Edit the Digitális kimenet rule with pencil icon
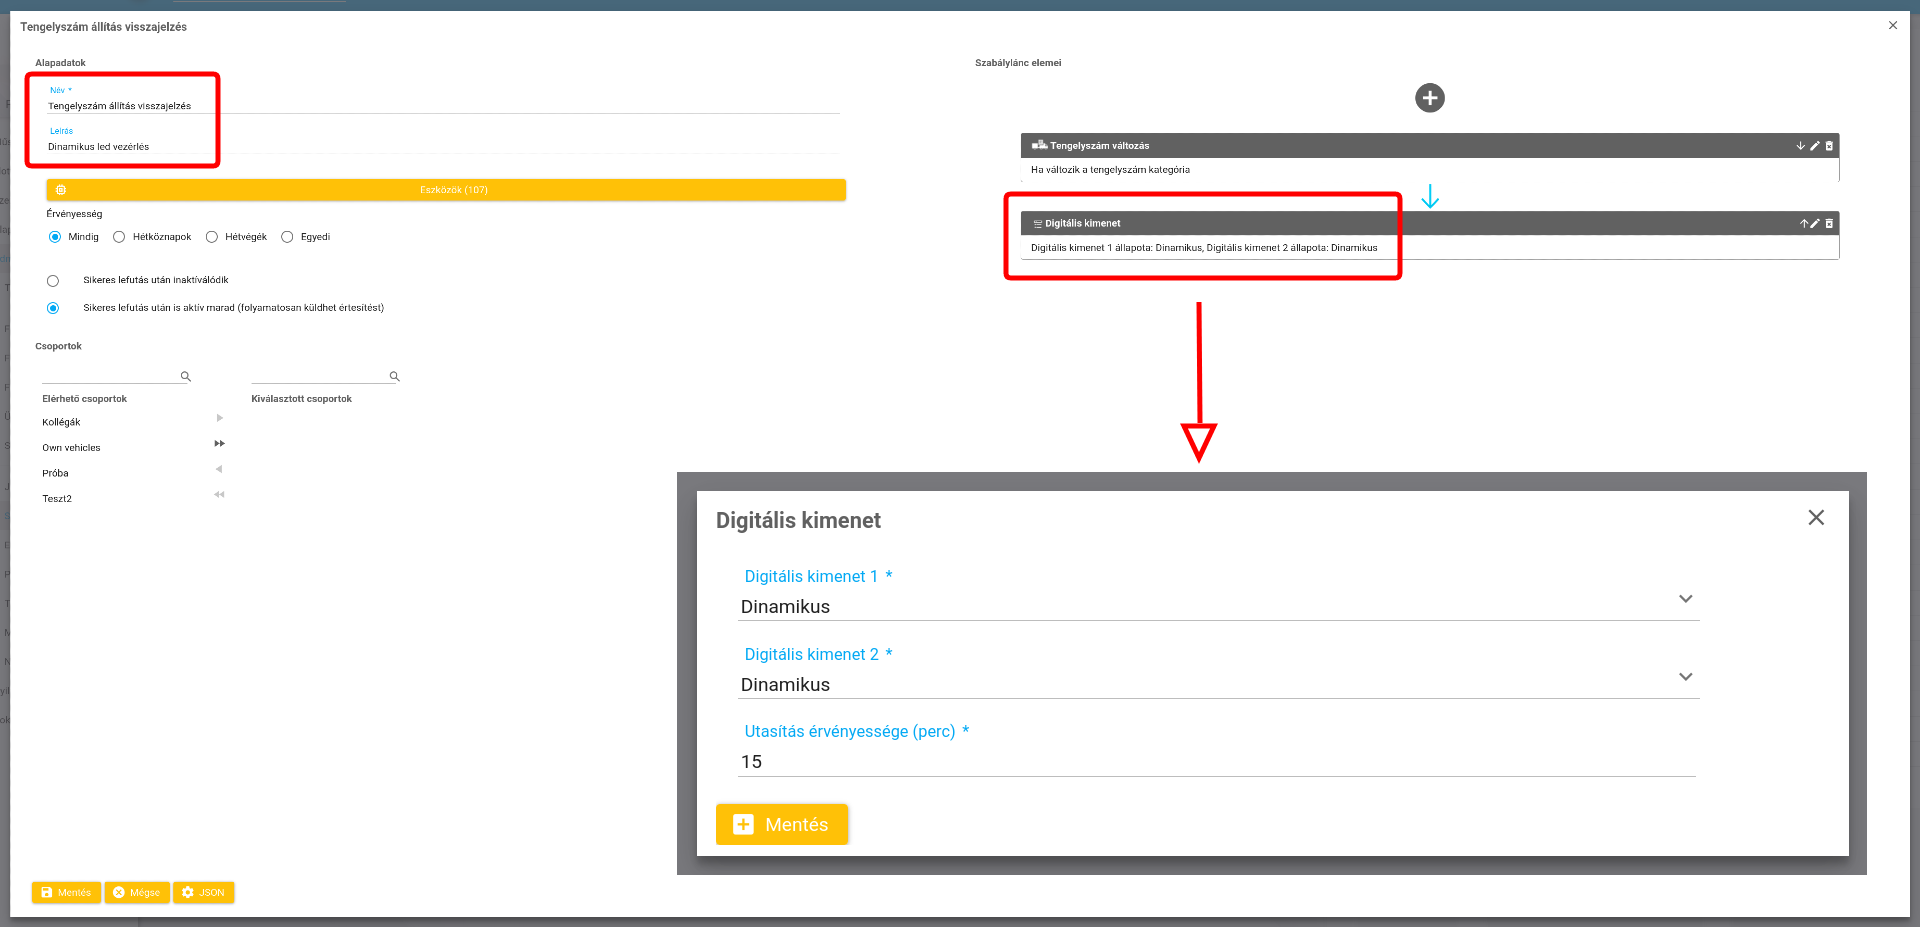 pos(1815,224)
